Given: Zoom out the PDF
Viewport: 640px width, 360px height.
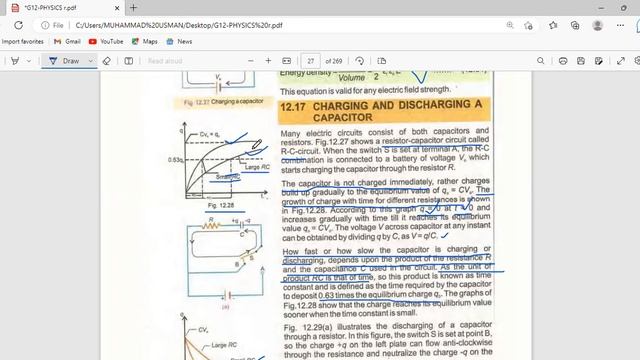Looking at the screenshot, I should [251, 61].
